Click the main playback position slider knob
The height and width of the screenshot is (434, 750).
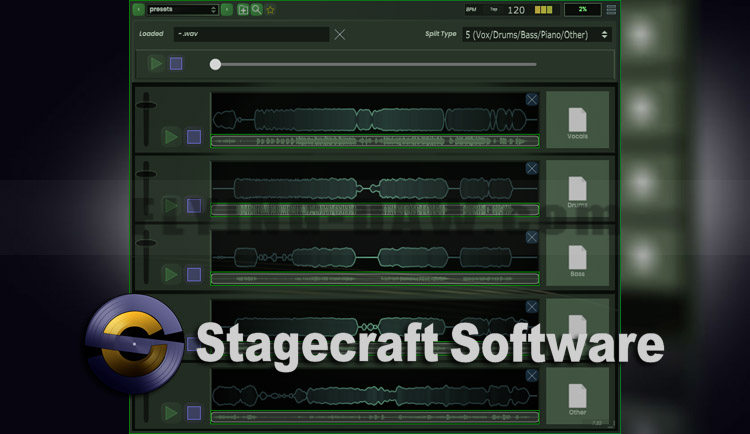(x=215, y=64)
